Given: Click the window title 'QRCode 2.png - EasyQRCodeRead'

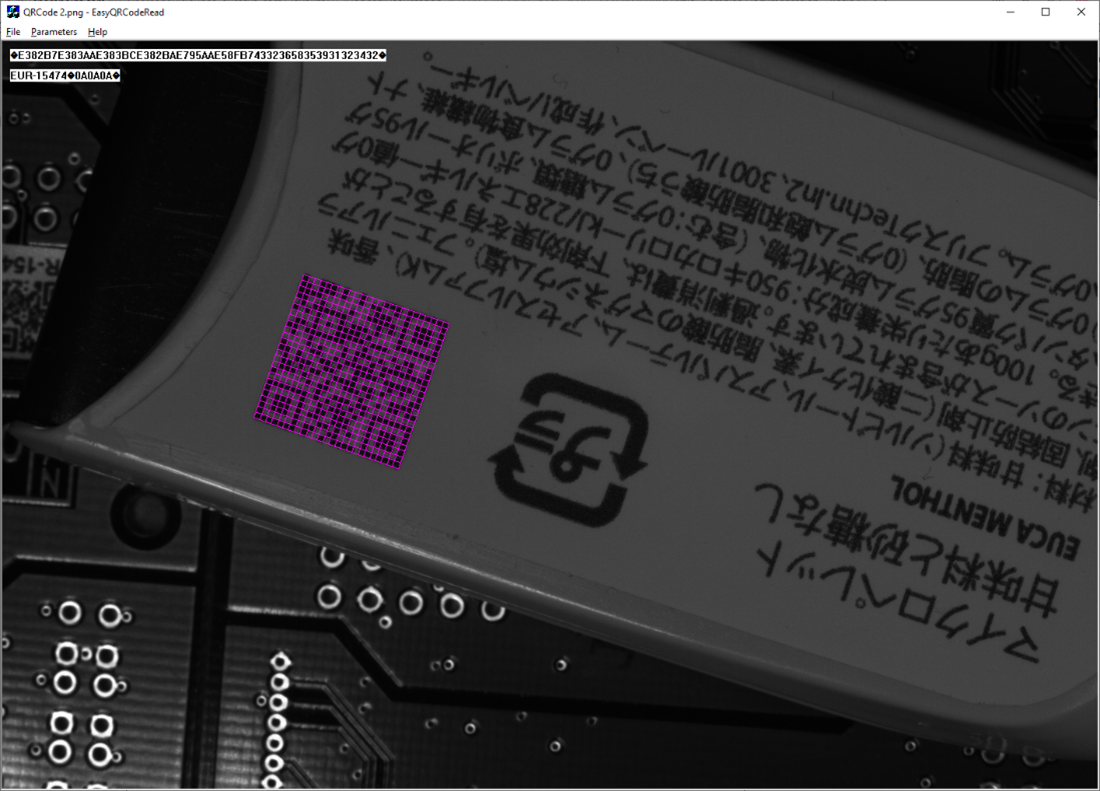Looking at the screenshot, I should click(92, 12).
